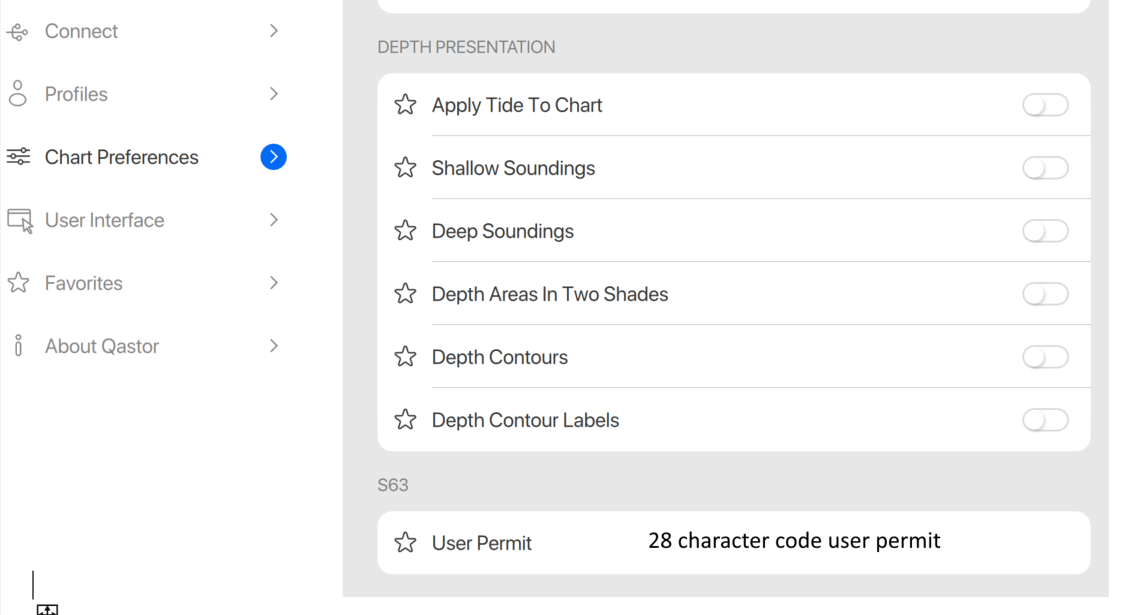Viewport: 1136px width, 615px height.
Task: Click the blue Chart Preferences chevron
Action: tap(273, 157)
